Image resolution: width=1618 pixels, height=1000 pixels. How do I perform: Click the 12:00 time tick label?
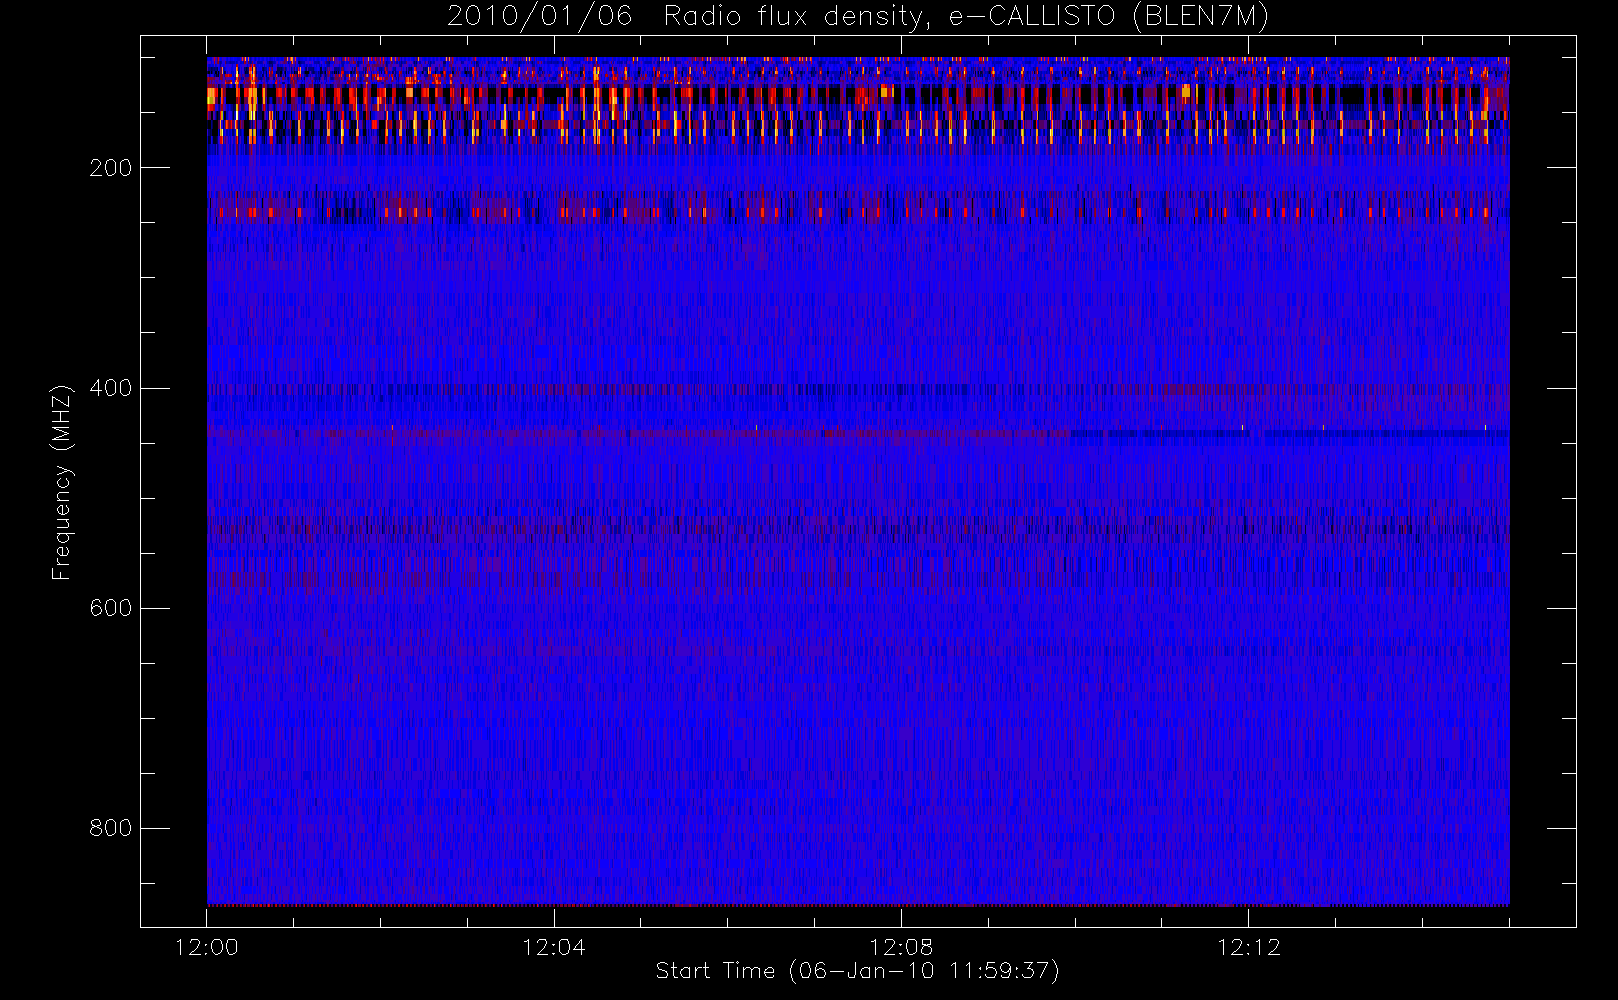207,947
